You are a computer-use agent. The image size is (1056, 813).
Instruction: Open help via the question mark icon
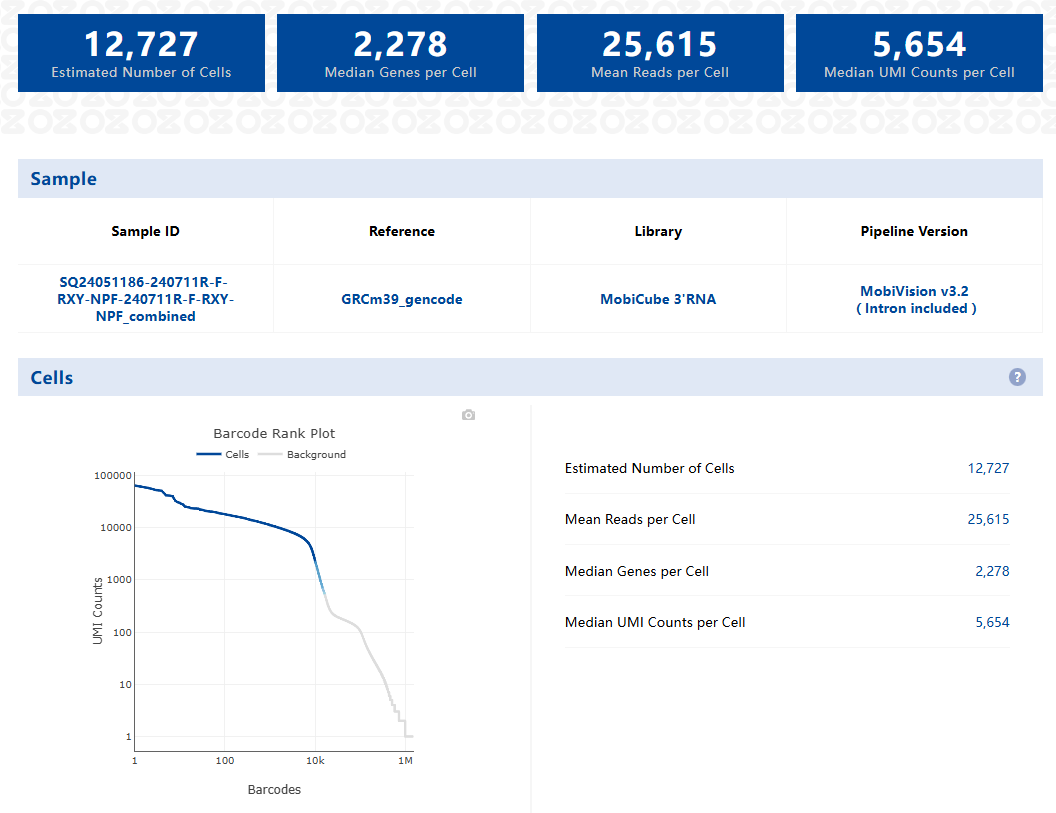click(1017, 377)
